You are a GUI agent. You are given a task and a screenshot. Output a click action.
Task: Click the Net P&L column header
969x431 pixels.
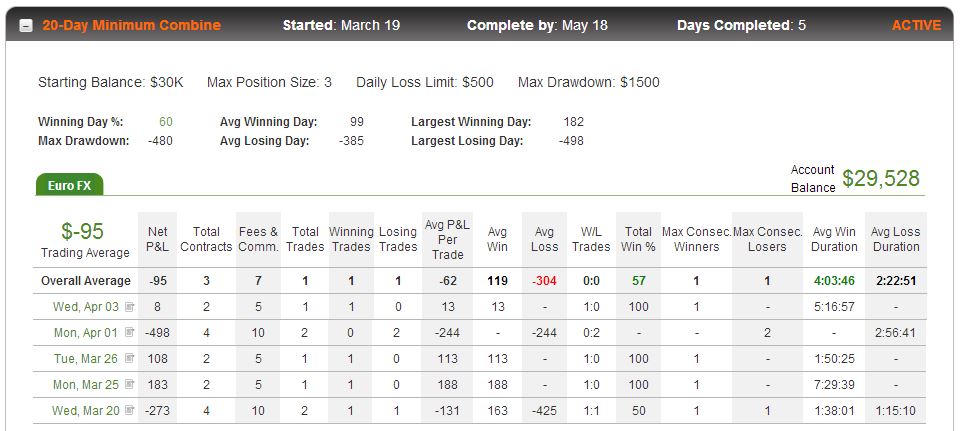[158, 239]
